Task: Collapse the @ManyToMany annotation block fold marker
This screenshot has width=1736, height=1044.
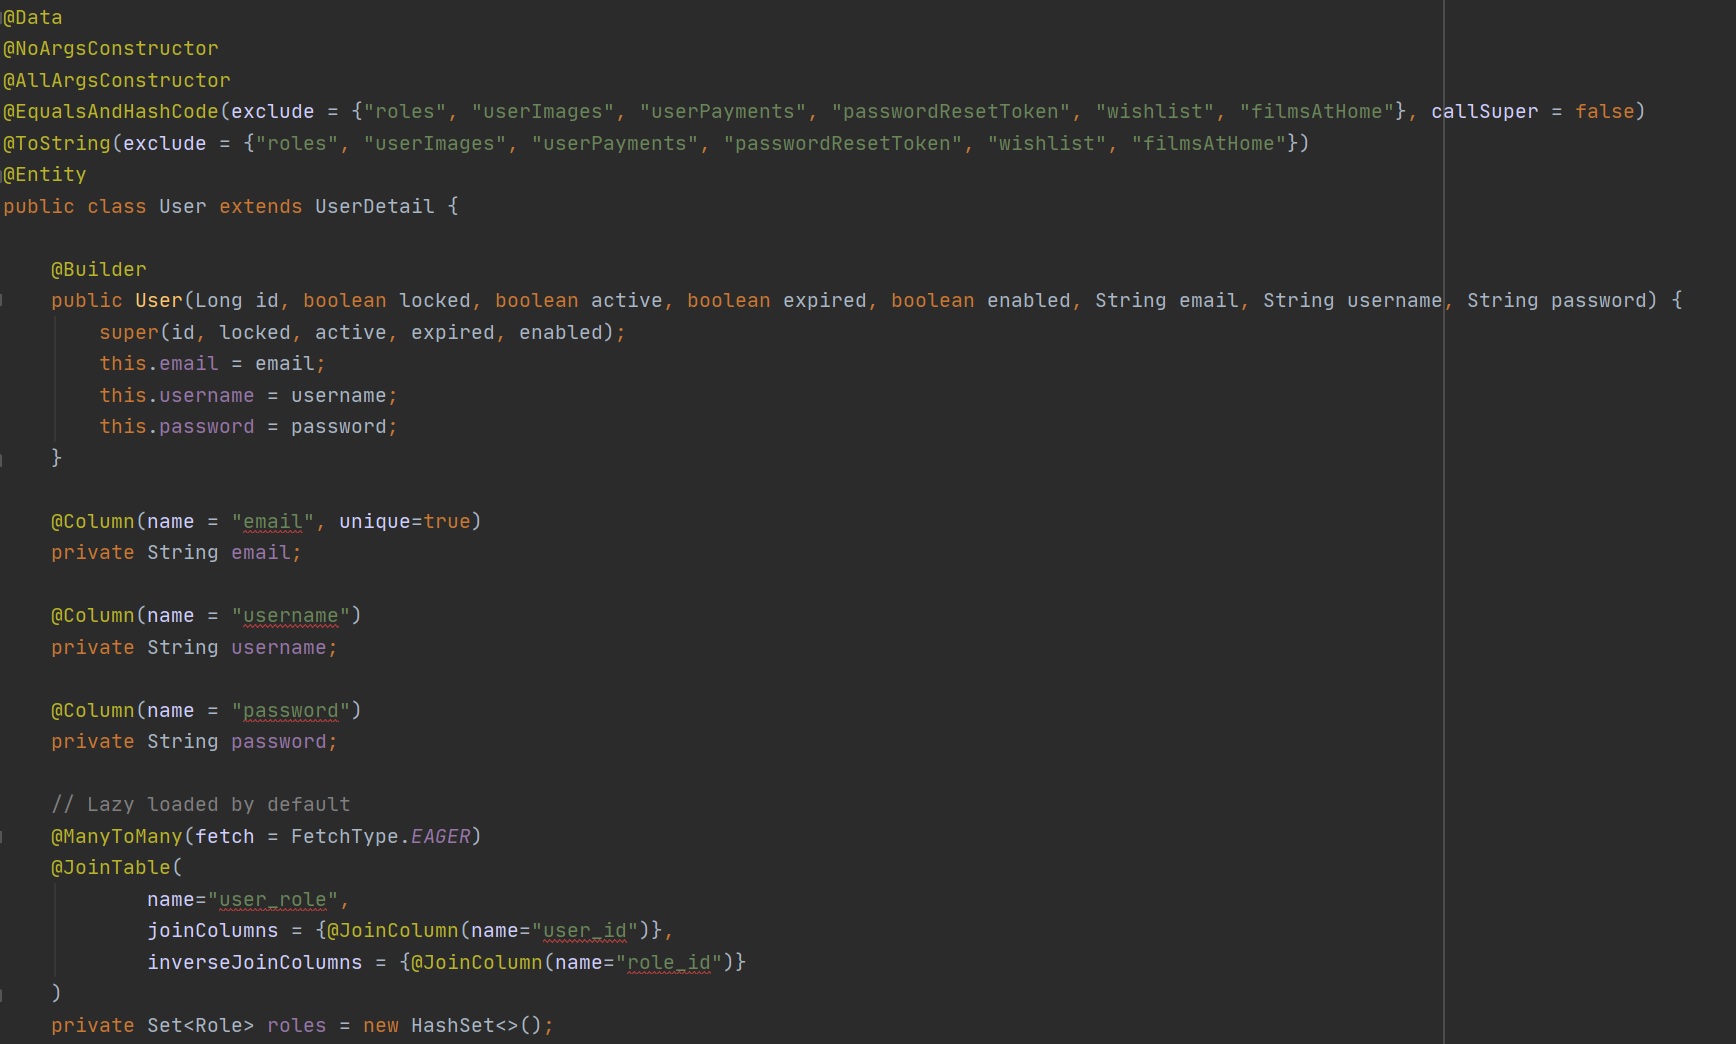Action: [2, 837]
